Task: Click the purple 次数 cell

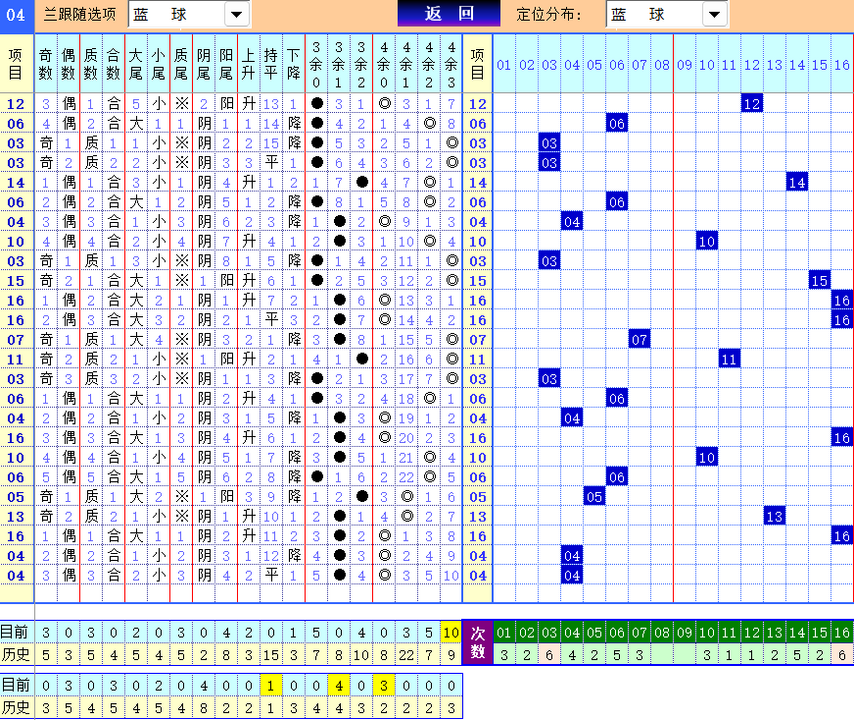Action: click(478, 643)
